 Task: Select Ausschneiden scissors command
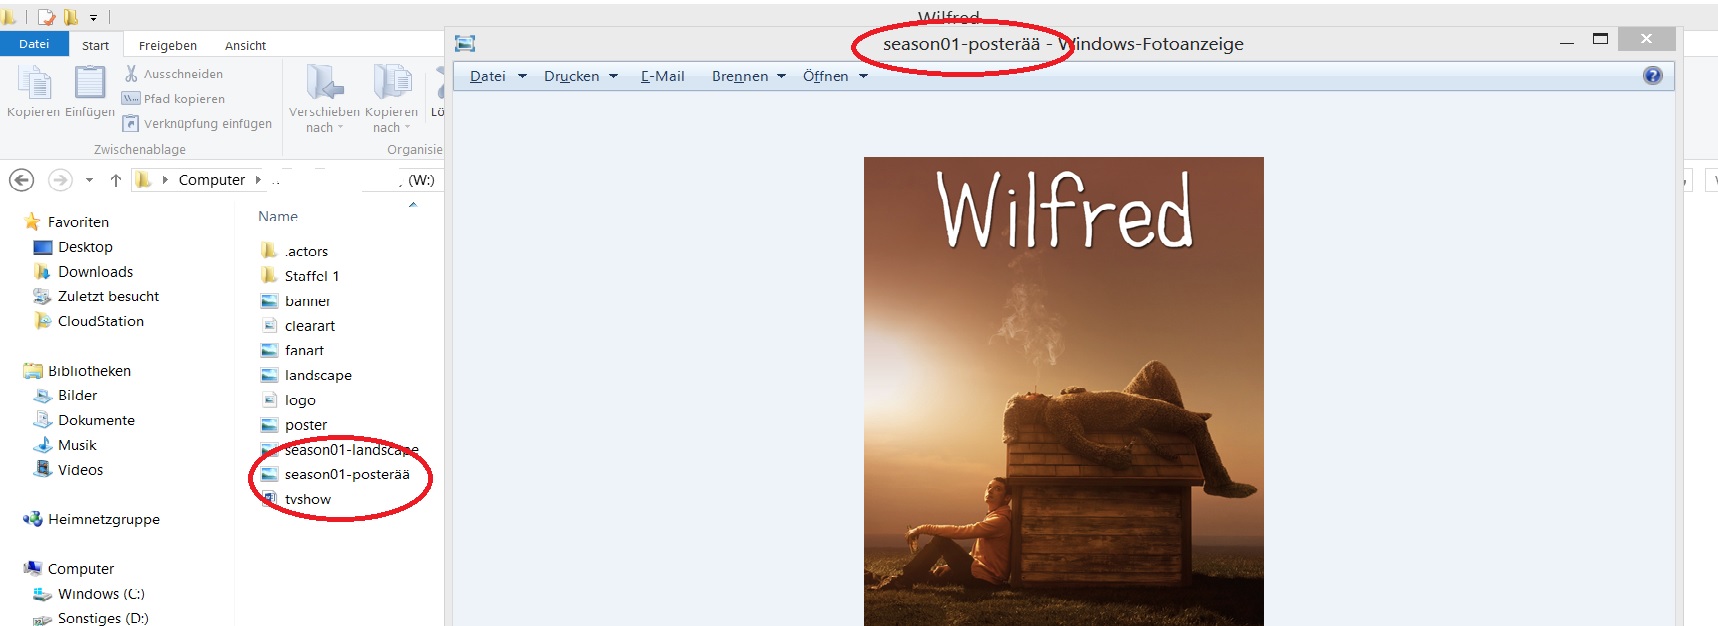(x=173, y=74)
